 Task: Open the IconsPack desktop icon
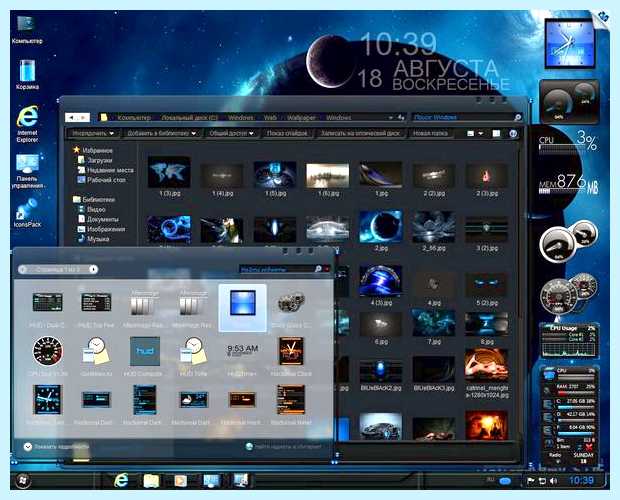[x=27, y=213]
